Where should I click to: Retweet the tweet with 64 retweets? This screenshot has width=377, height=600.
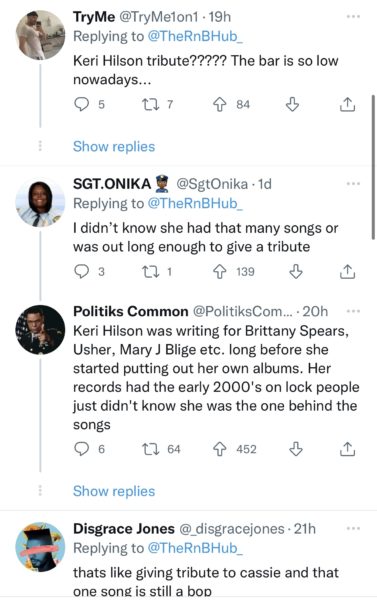click(150, 449)
